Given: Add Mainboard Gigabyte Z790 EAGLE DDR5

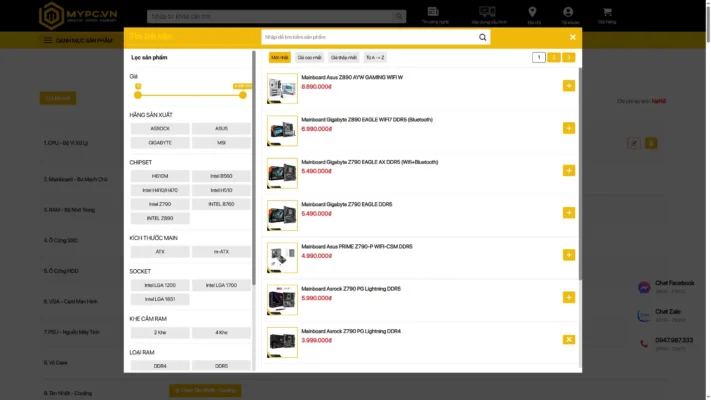Looking at the screenshot, I should click(x=569, y=213).
